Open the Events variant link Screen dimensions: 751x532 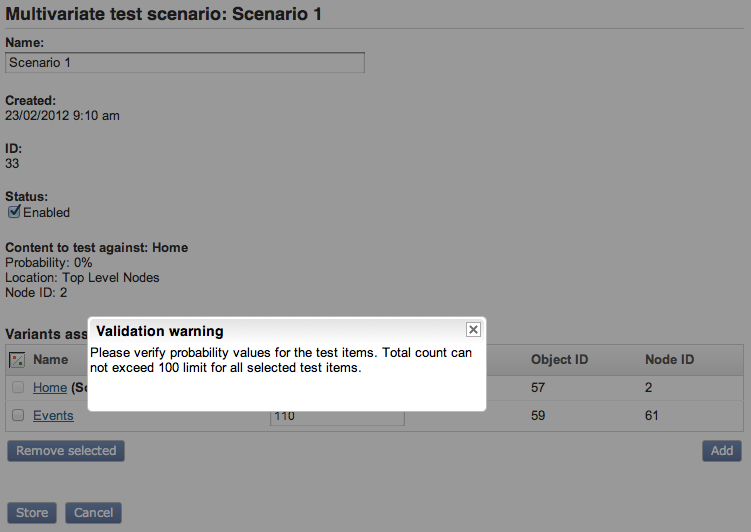point(53,416)
